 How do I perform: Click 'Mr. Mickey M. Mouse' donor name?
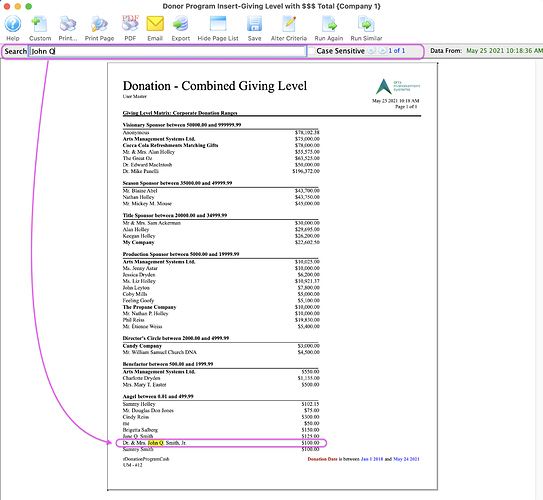click(147, 204)
